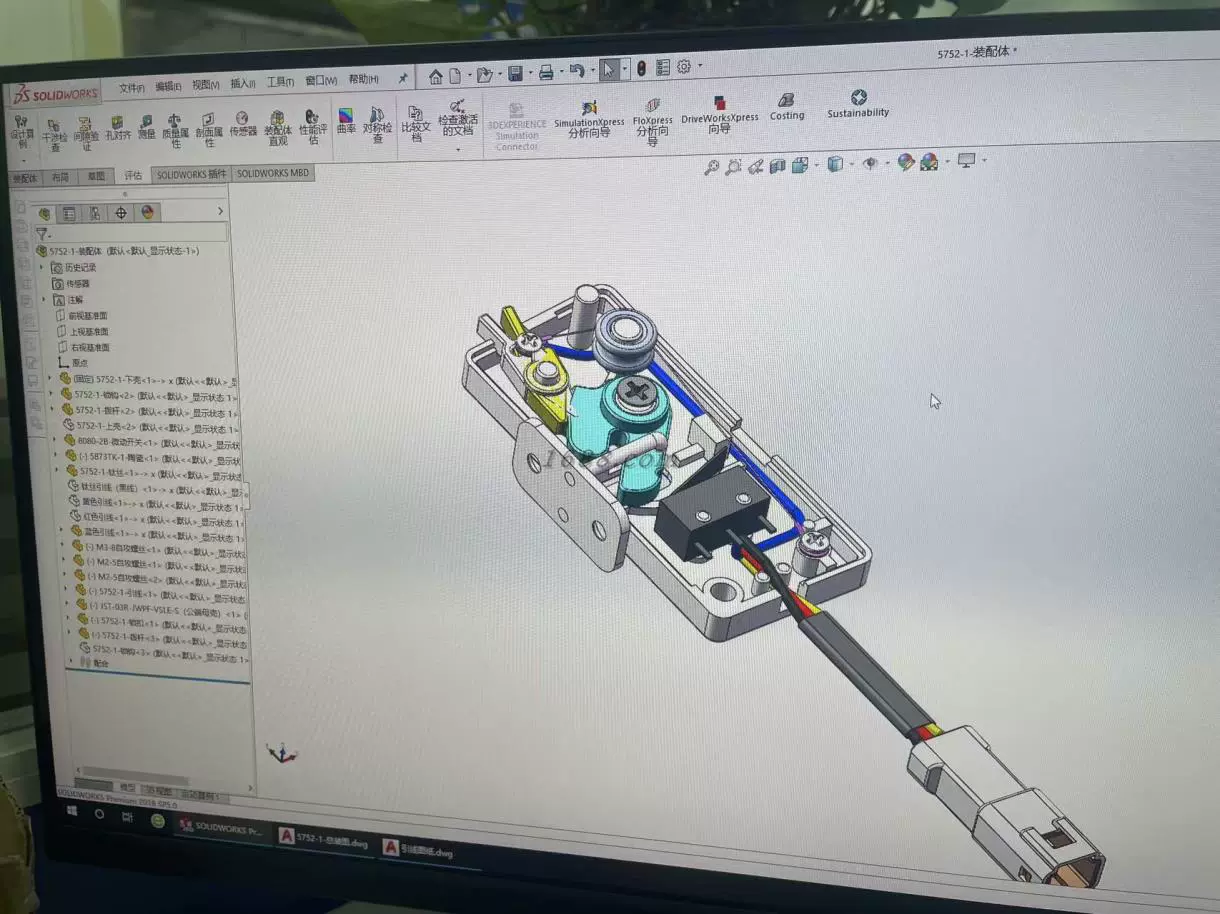Click the Save icon in the top toolbar
Viewport: 1220px width, 914px height.
coord(515,74)
